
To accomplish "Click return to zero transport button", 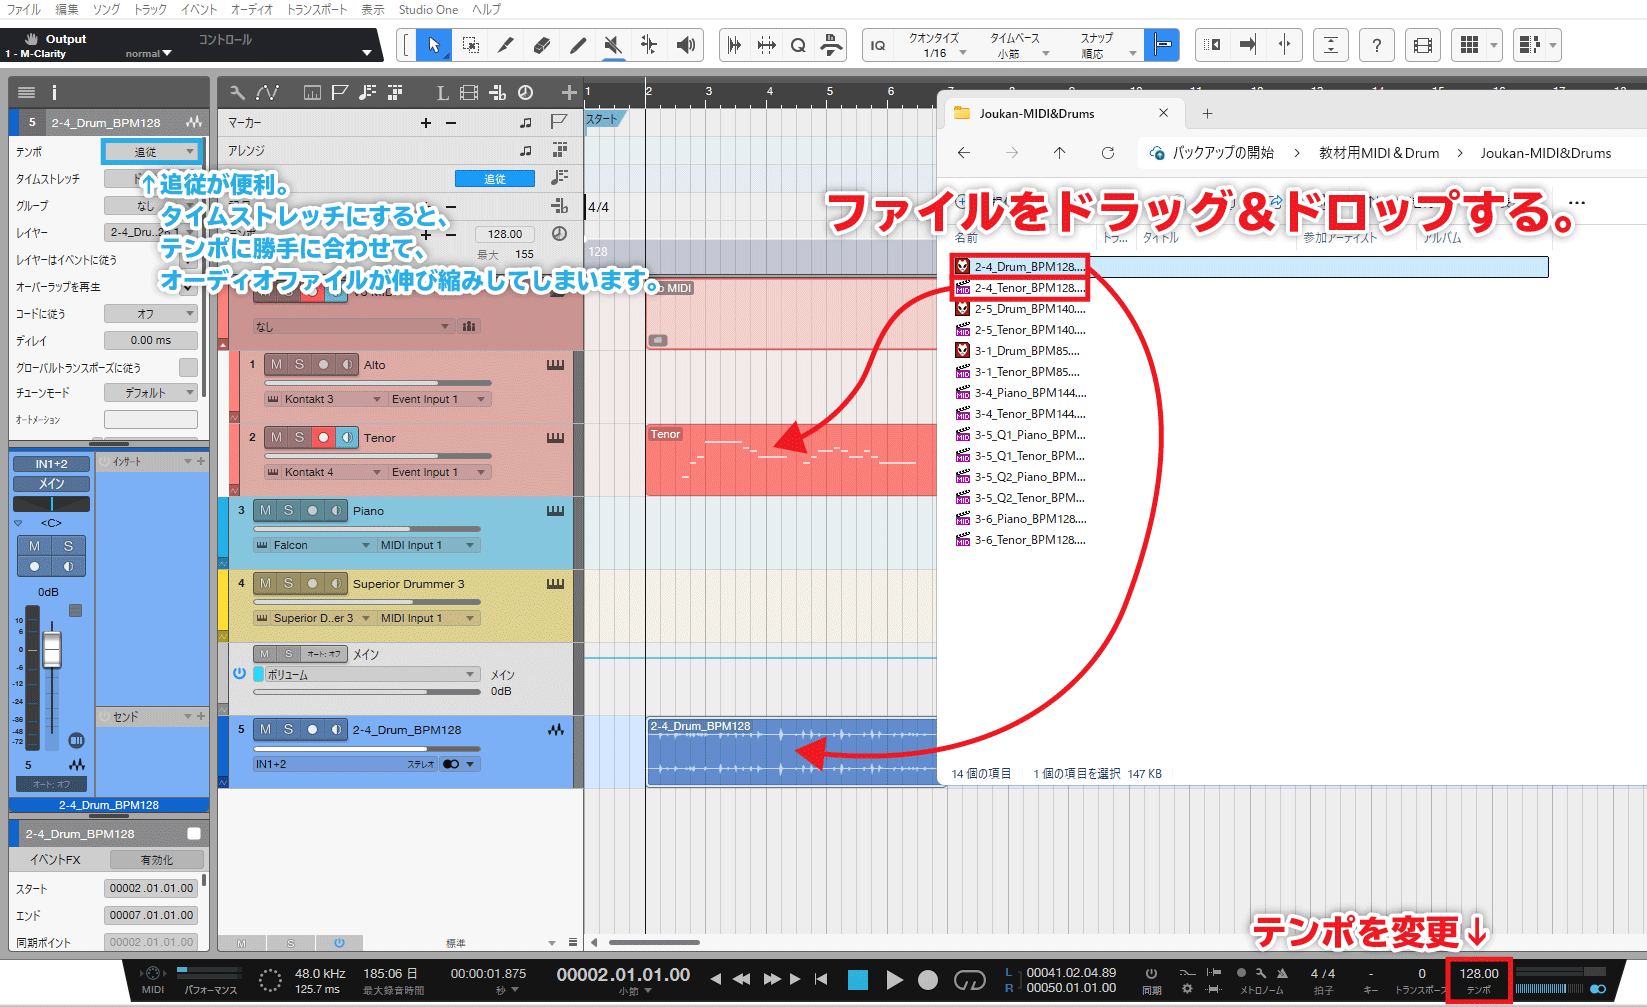I will (x=821, y=980).
